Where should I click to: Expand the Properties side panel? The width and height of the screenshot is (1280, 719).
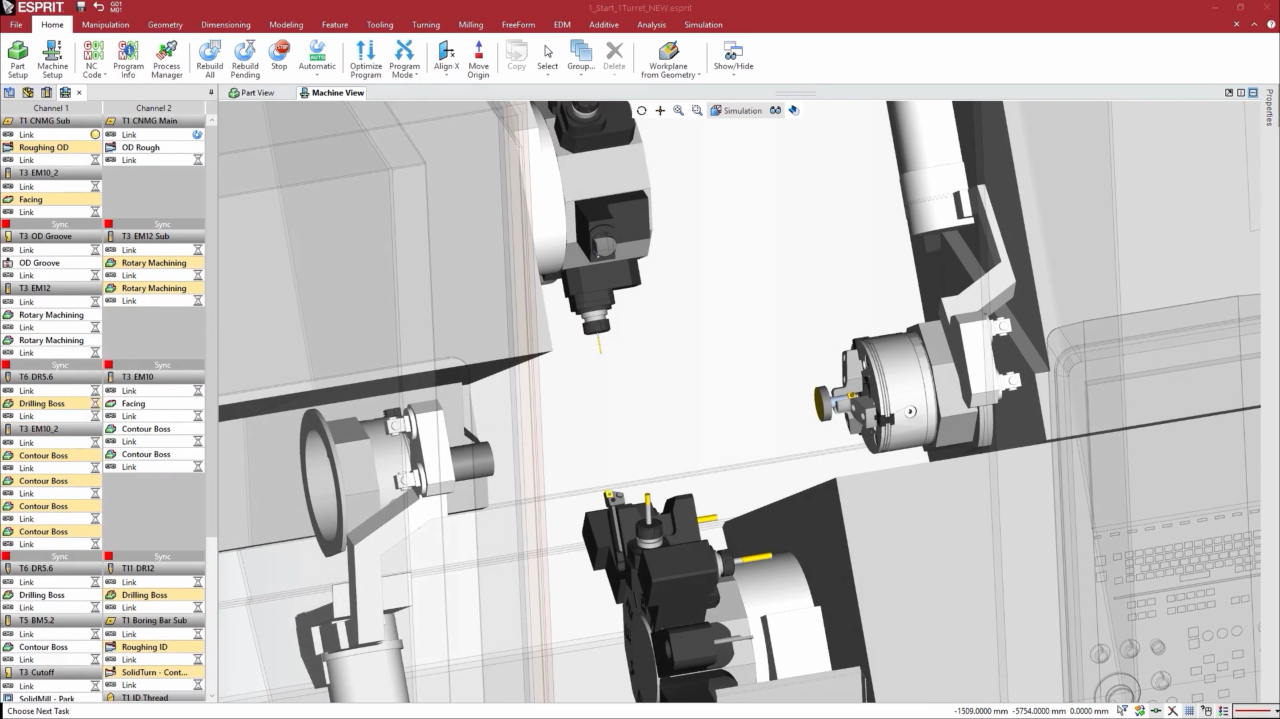point(1270,108)
